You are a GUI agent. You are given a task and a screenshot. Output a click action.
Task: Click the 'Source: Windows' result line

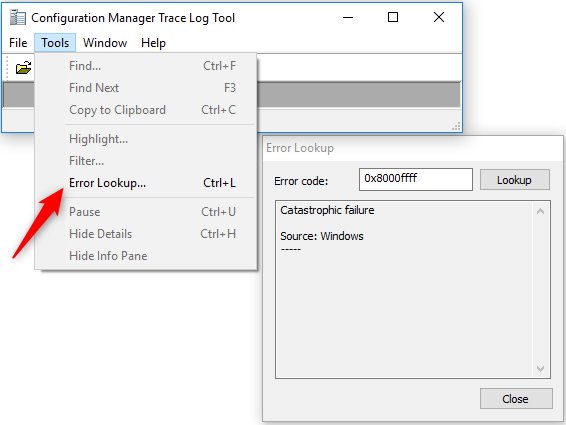pos(322,236)
